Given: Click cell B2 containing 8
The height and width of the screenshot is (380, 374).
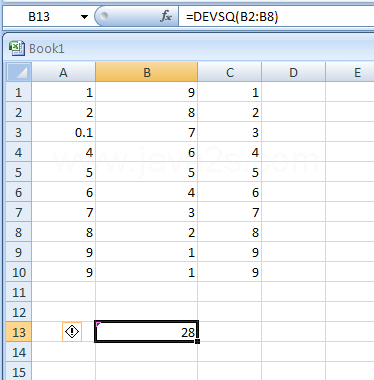Looking at the screenshot, I should click(x=147, y=112).
